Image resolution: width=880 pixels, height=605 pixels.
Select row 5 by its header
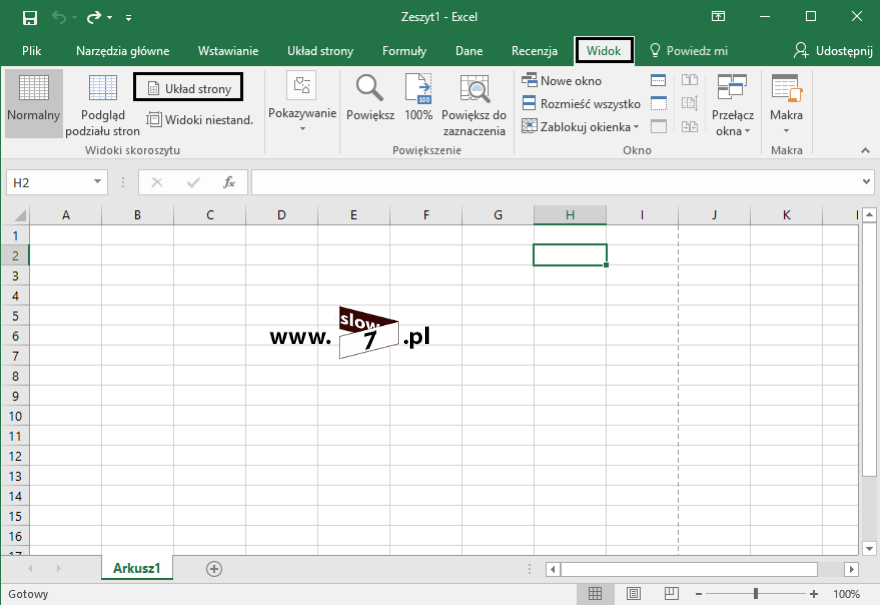pos(15,316)
